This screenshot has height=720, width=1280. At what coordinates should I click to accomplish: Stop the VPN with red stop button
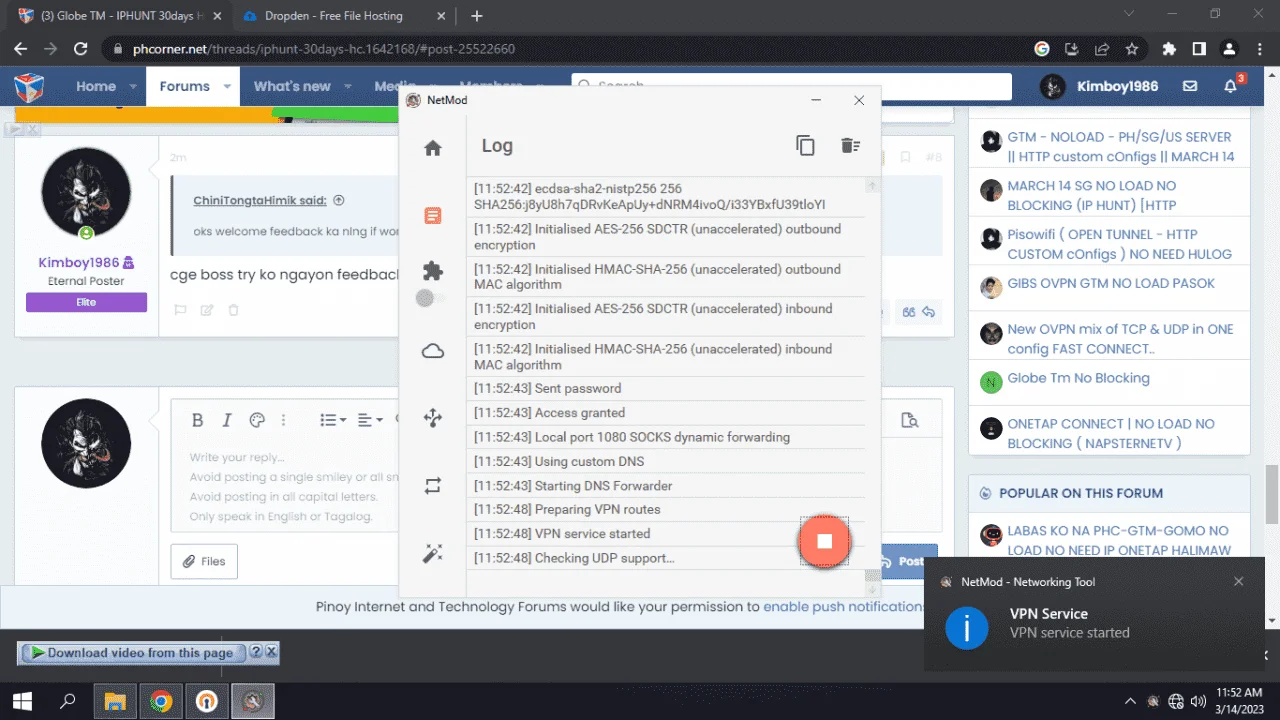pos(824,541)
